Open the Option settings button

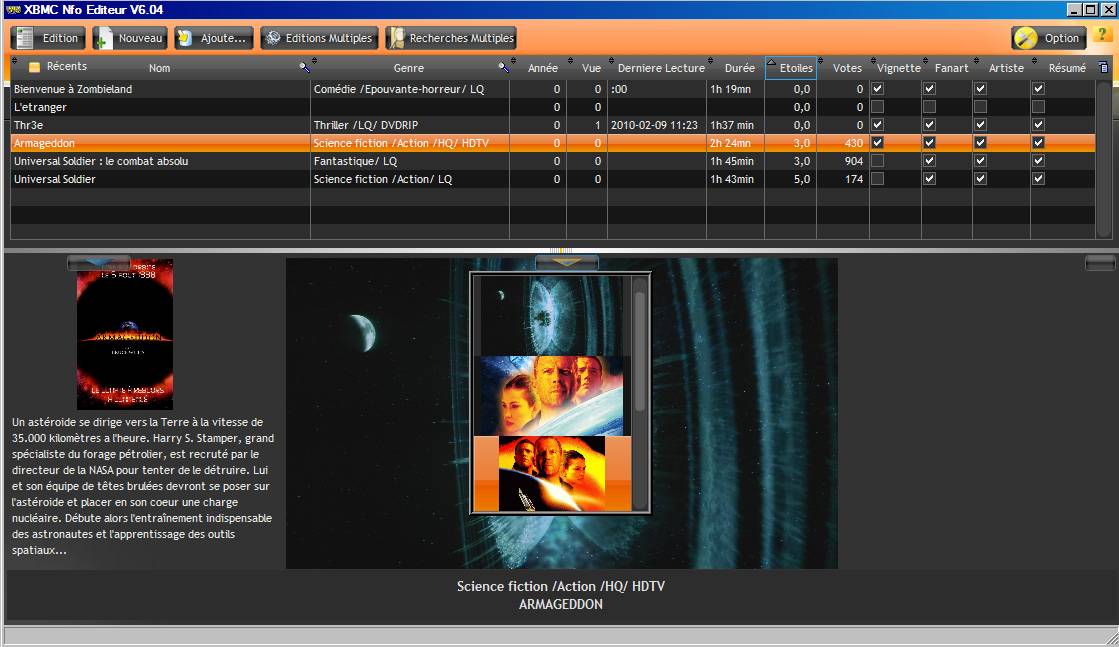(x=1048, y=38)
